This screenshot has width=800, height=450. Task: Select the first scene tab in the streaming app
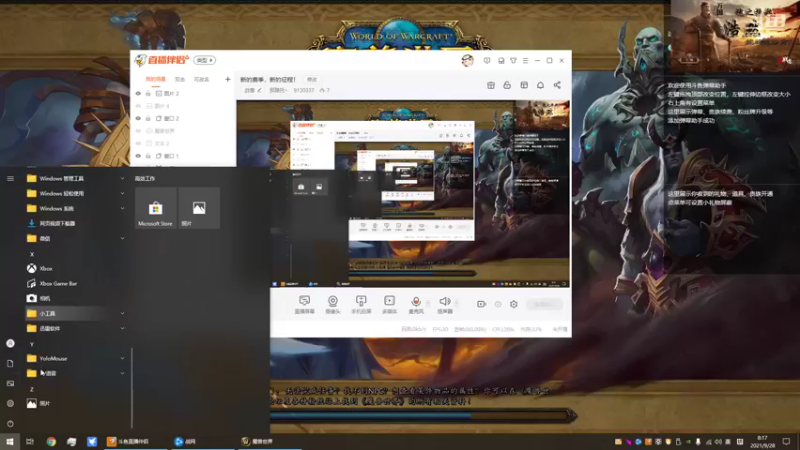(155, 79)
